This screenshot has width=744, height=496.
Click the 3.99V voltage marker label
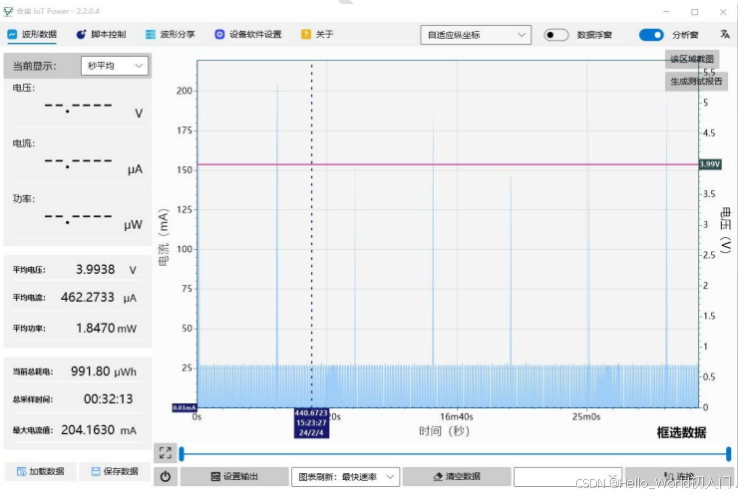tap(710, 164)
